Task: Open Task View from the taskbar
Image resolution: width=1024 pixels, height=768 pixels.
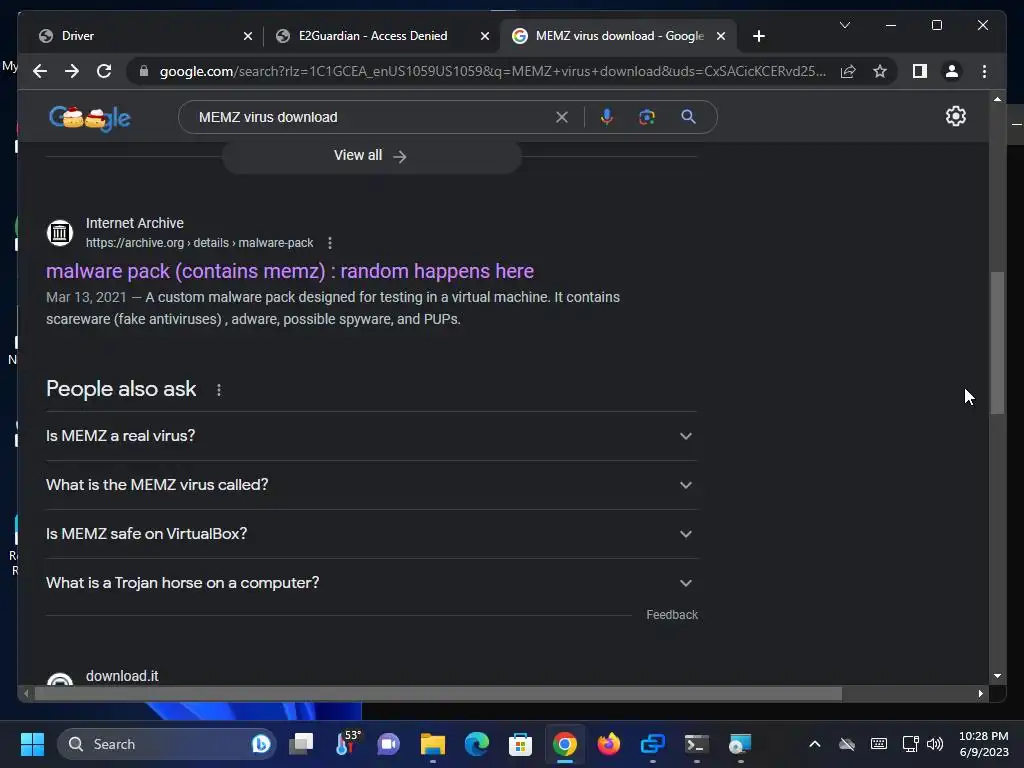Action: pos(302,744)
